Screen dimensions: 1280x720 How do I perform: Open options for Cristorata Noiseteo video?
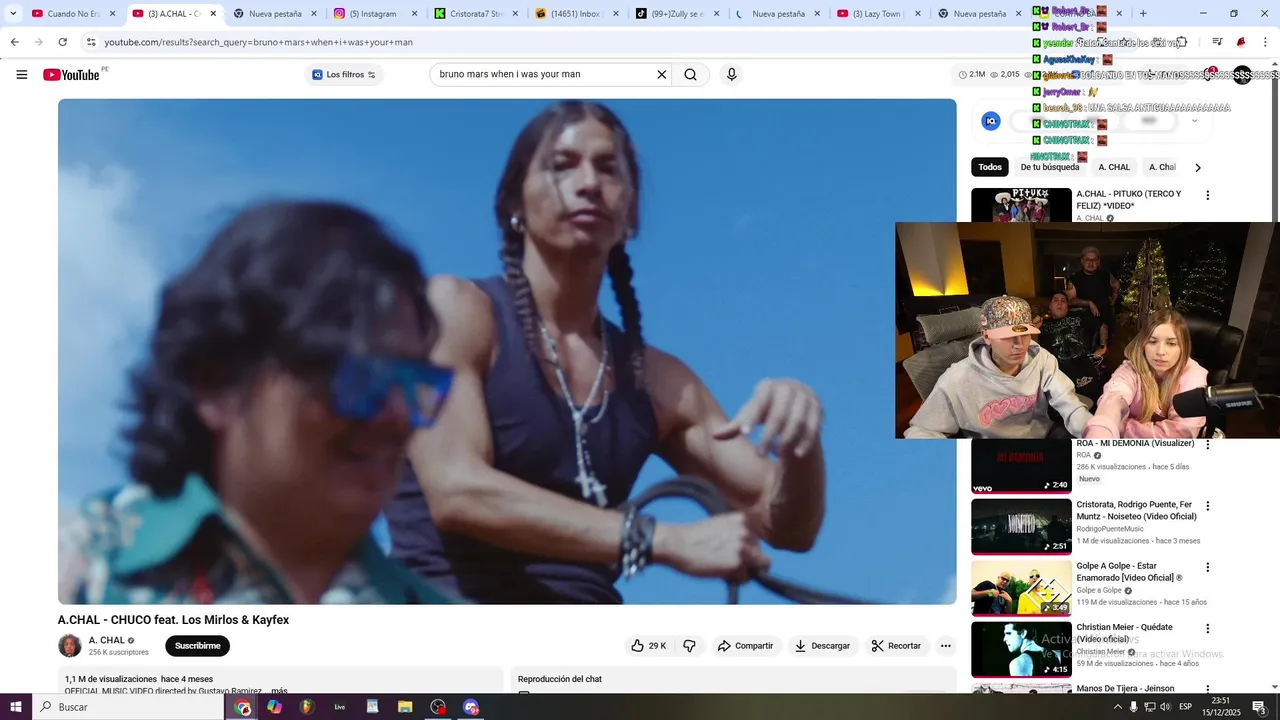pyautogui.click(x=1207, y=506)
